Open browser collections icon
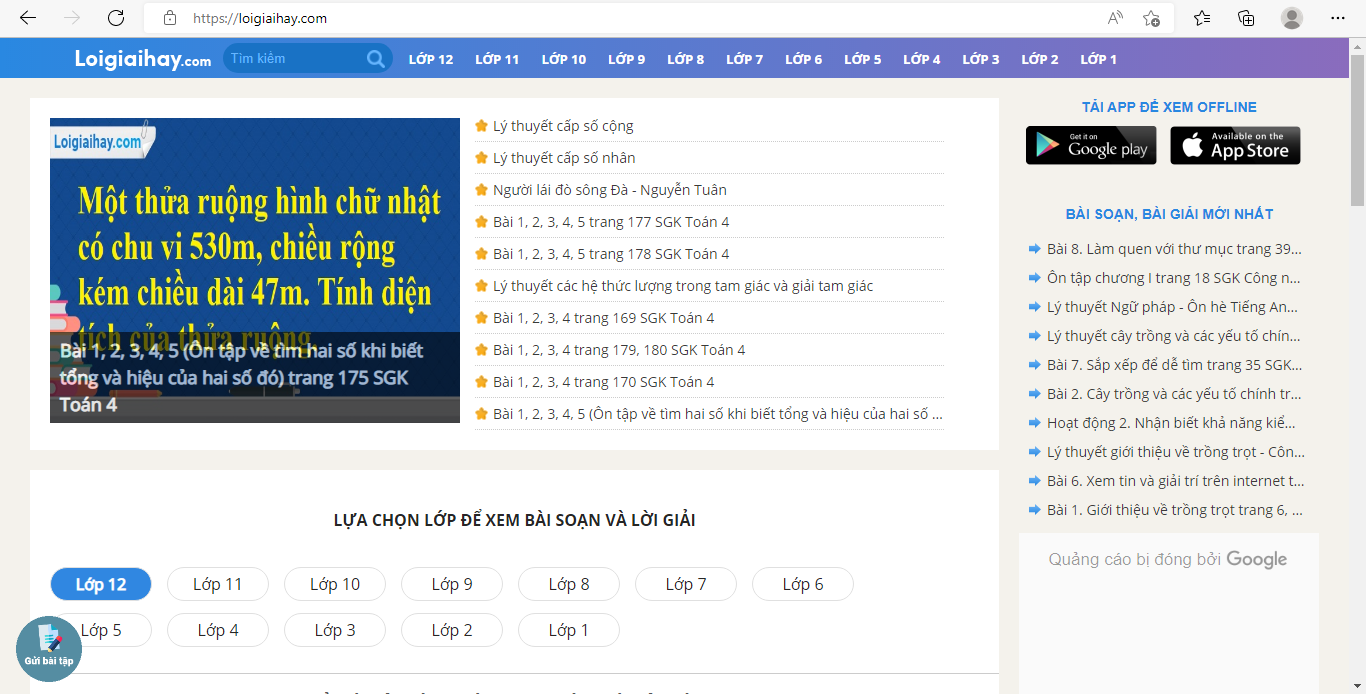This screenshot has height=694, width=1366. pyautogui.click(x=1246, y=18)
